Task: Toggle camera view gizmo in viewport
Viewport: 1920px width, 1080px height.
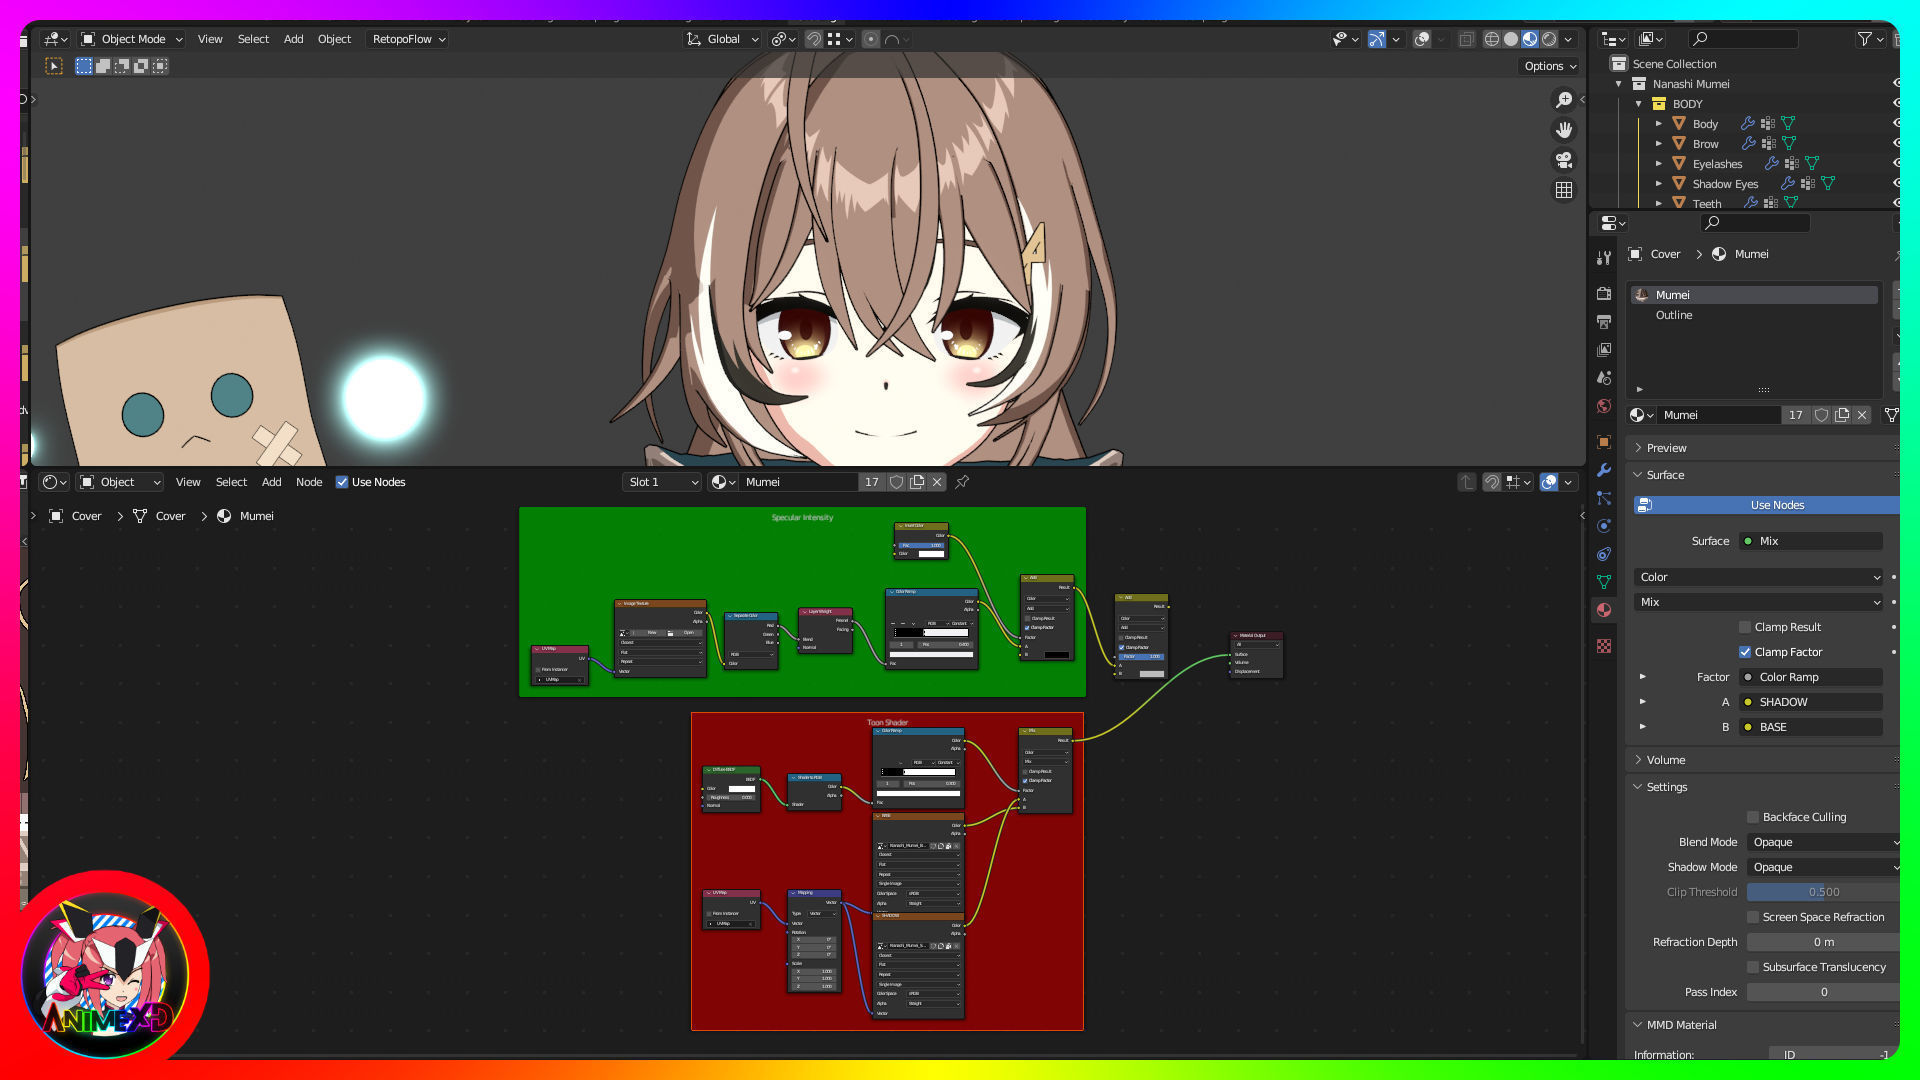Action: [x=1564, y=159]
